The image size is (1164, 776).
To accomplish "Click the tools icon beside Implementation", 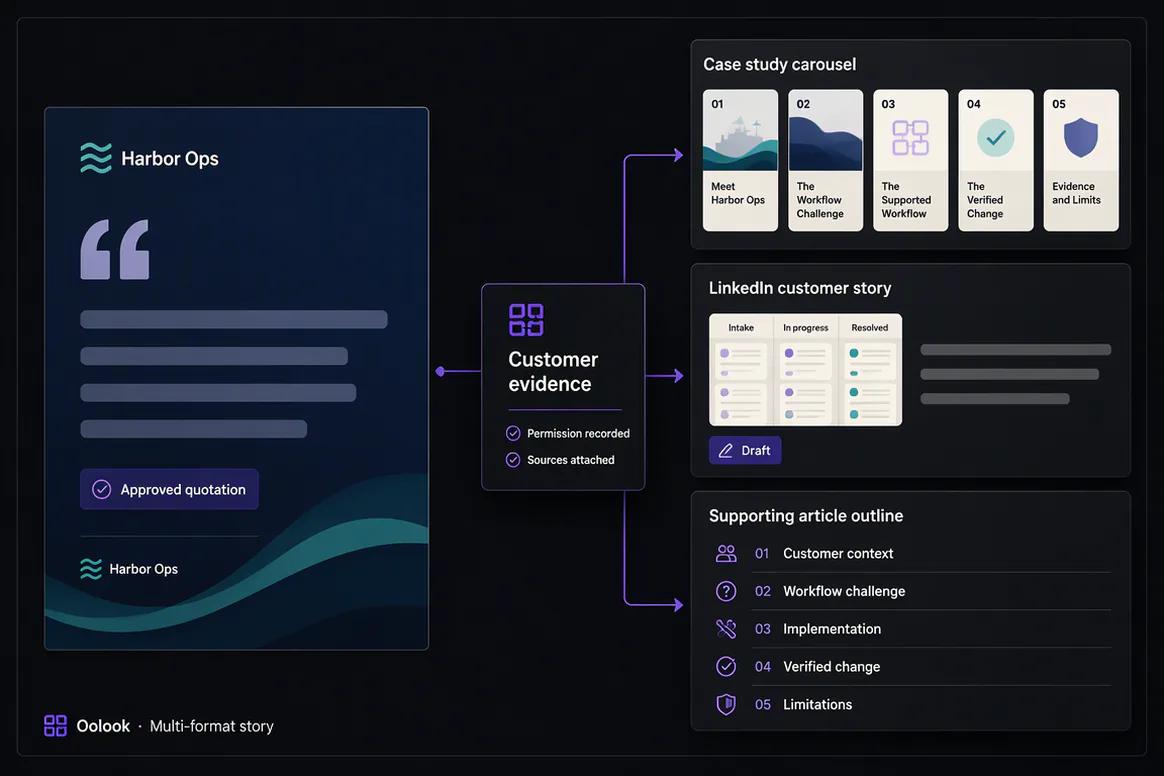I will click(726, 629).
